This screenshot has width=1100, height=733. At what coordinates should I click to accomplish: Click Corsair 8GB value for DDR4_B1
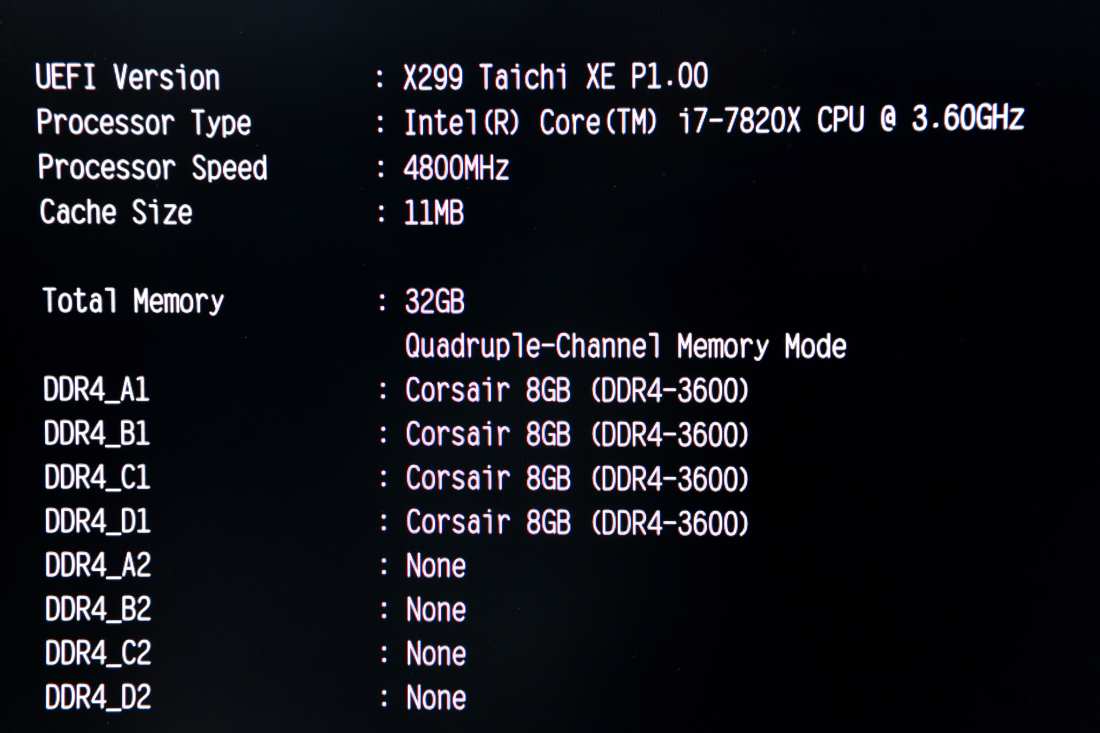[x=576, y=434]
